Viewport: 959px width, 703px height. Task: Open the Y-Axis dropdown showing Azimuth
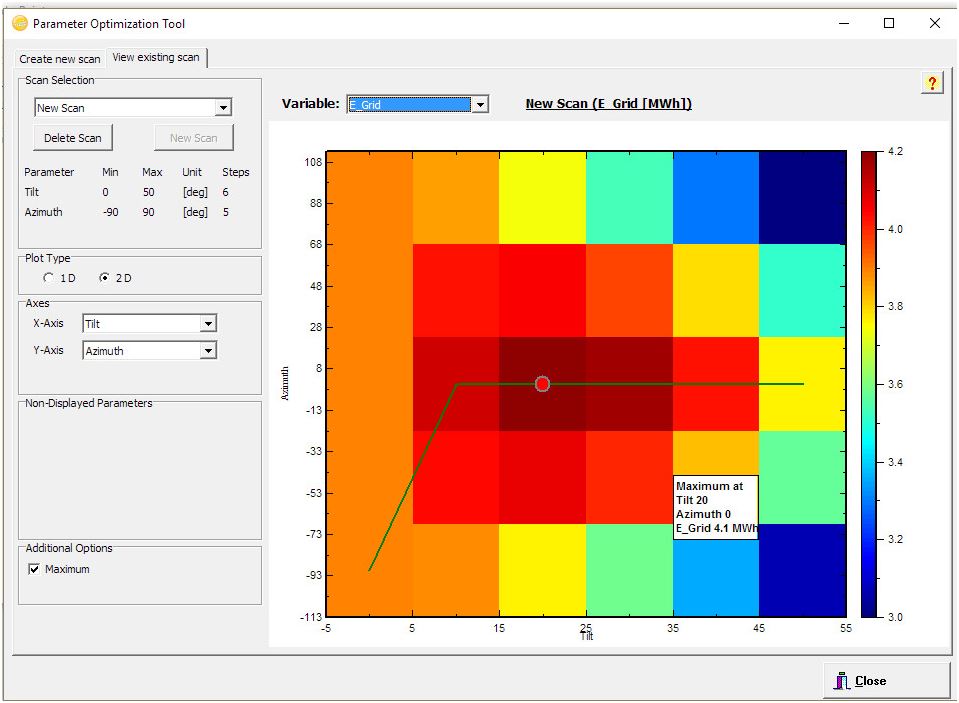(x=208, y=351)
